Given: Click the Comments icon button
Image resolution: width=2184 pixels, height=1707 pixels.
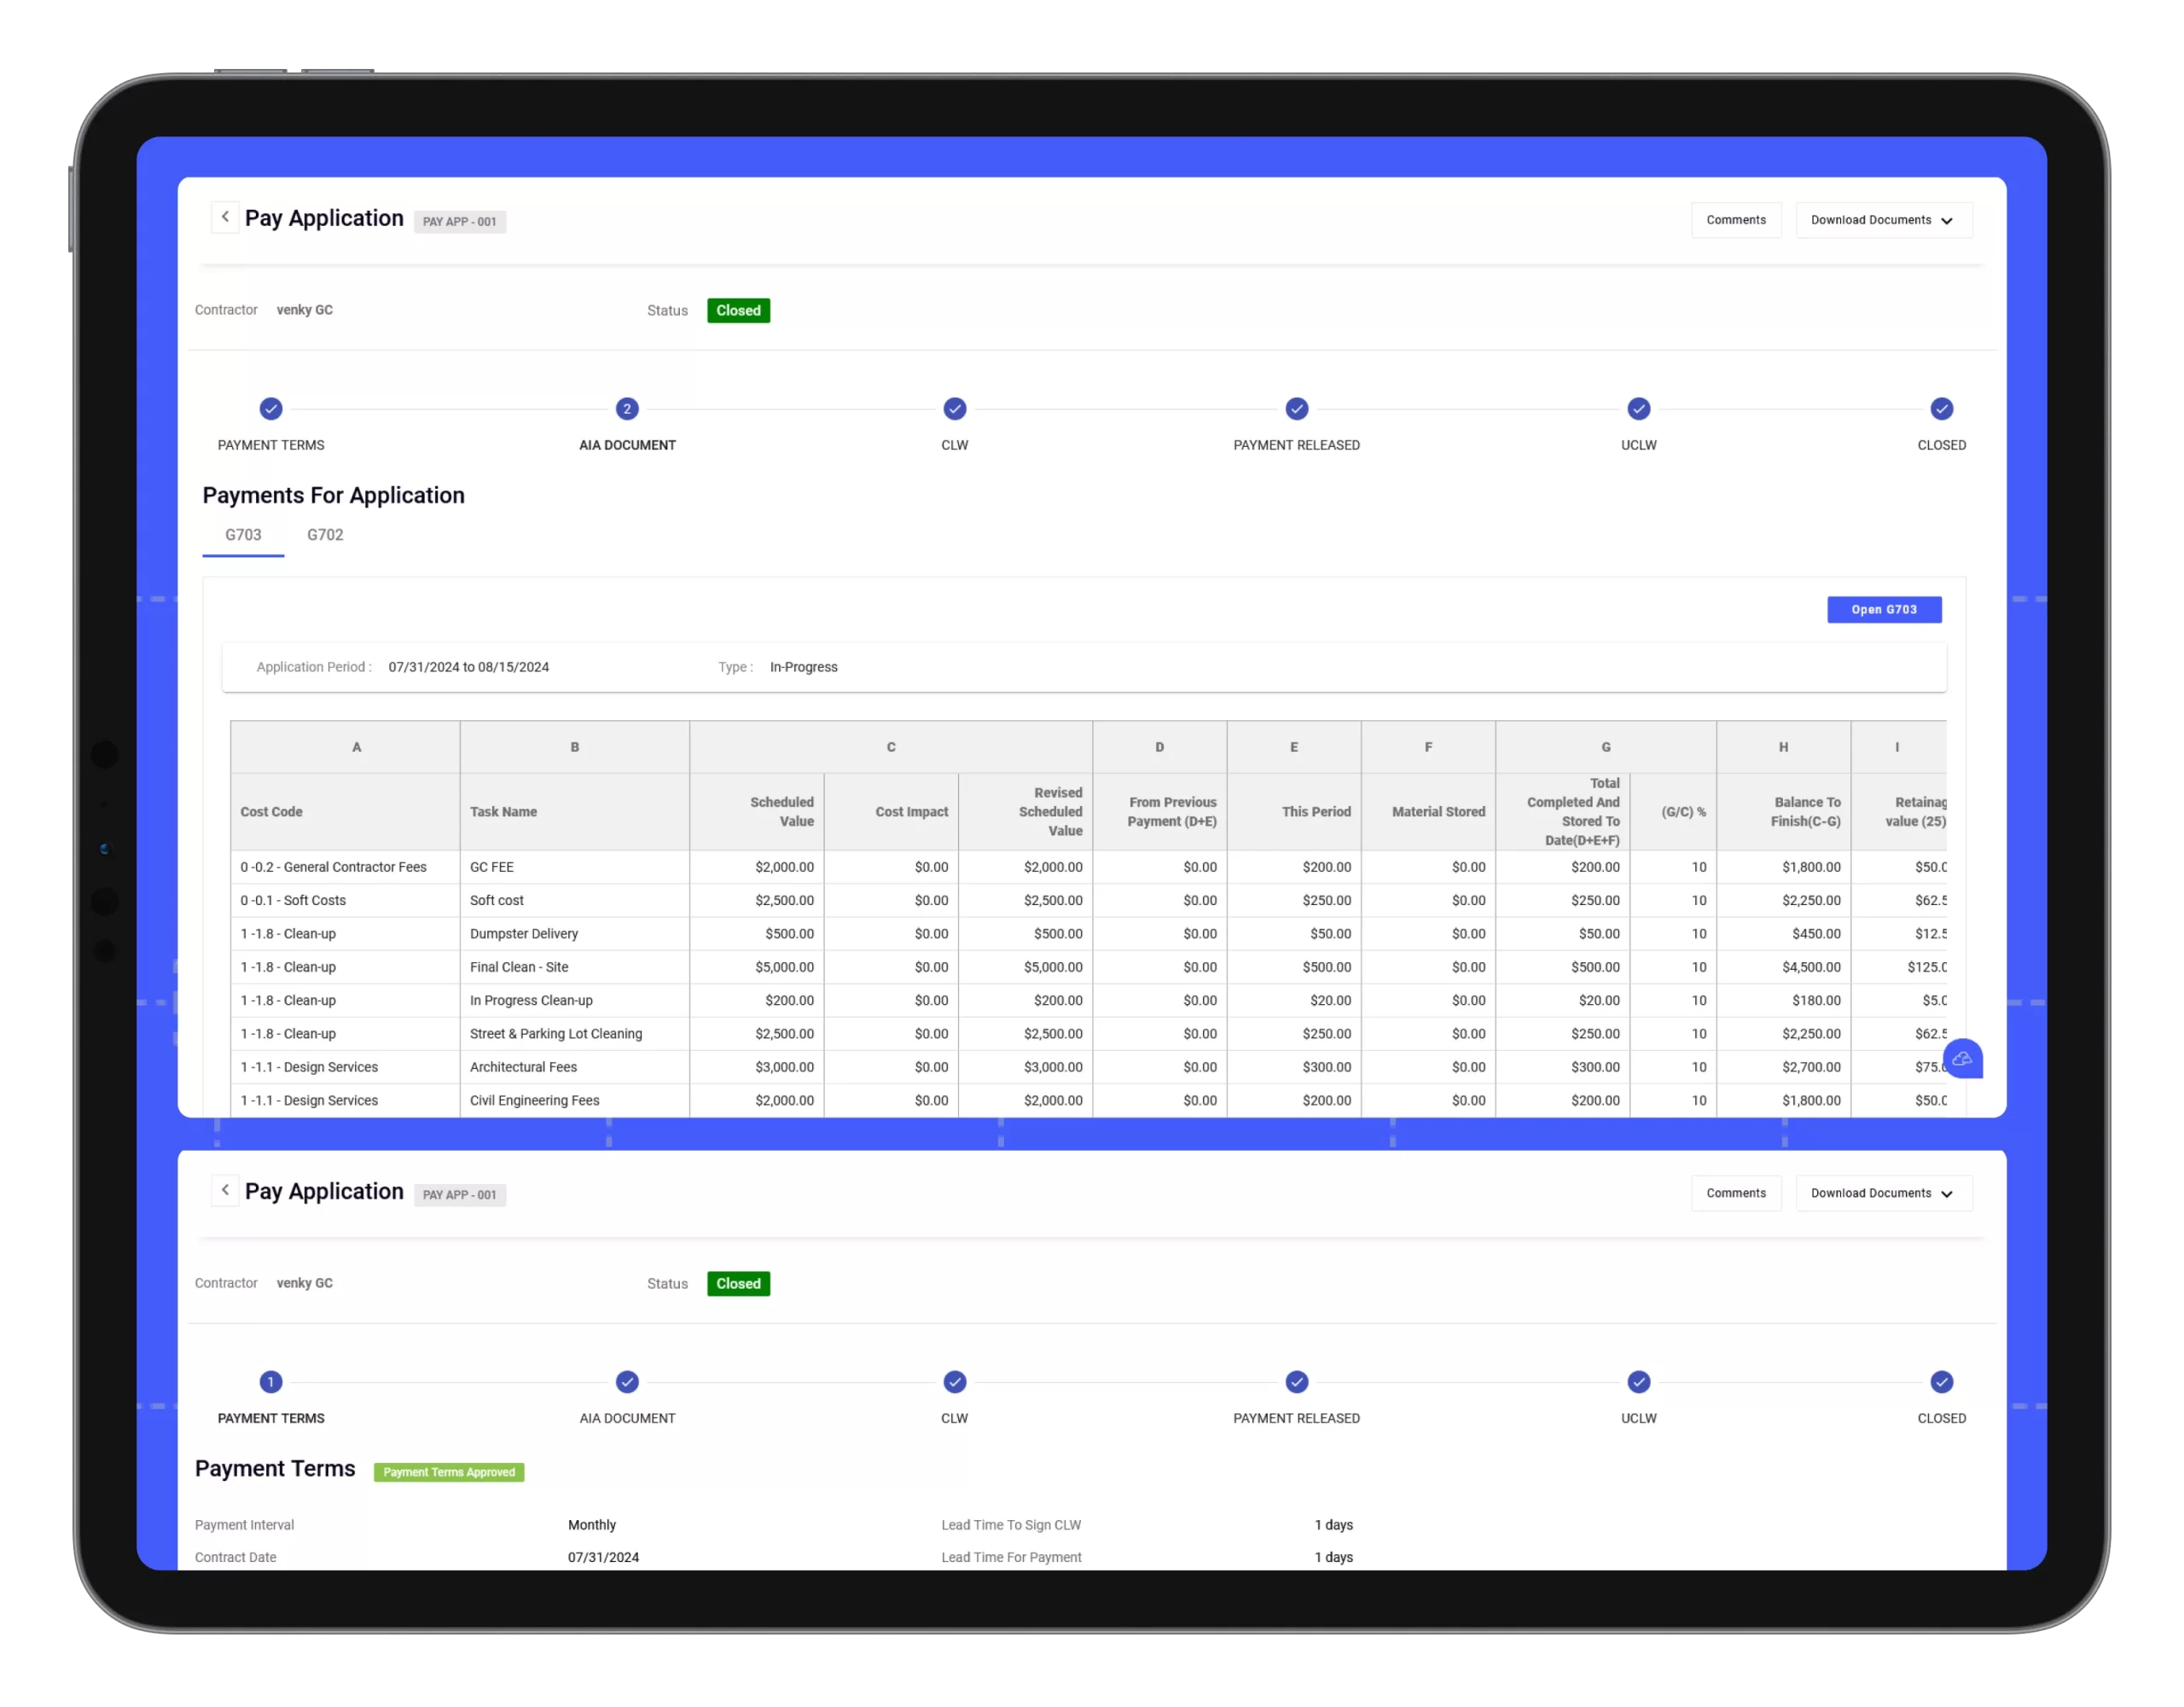Looking at the screenshot, I should click(x=1735, y=220).
